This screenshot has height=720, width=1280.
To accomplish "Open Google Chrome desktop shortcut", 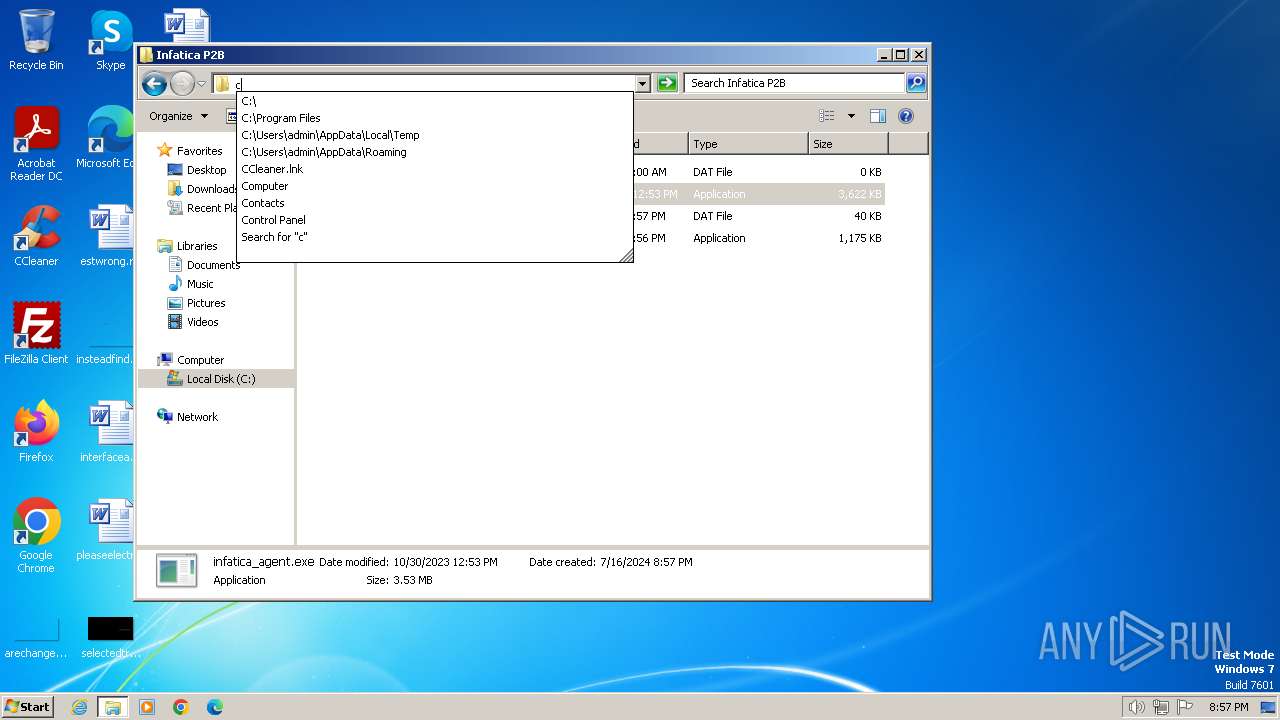I will (36, 536).
